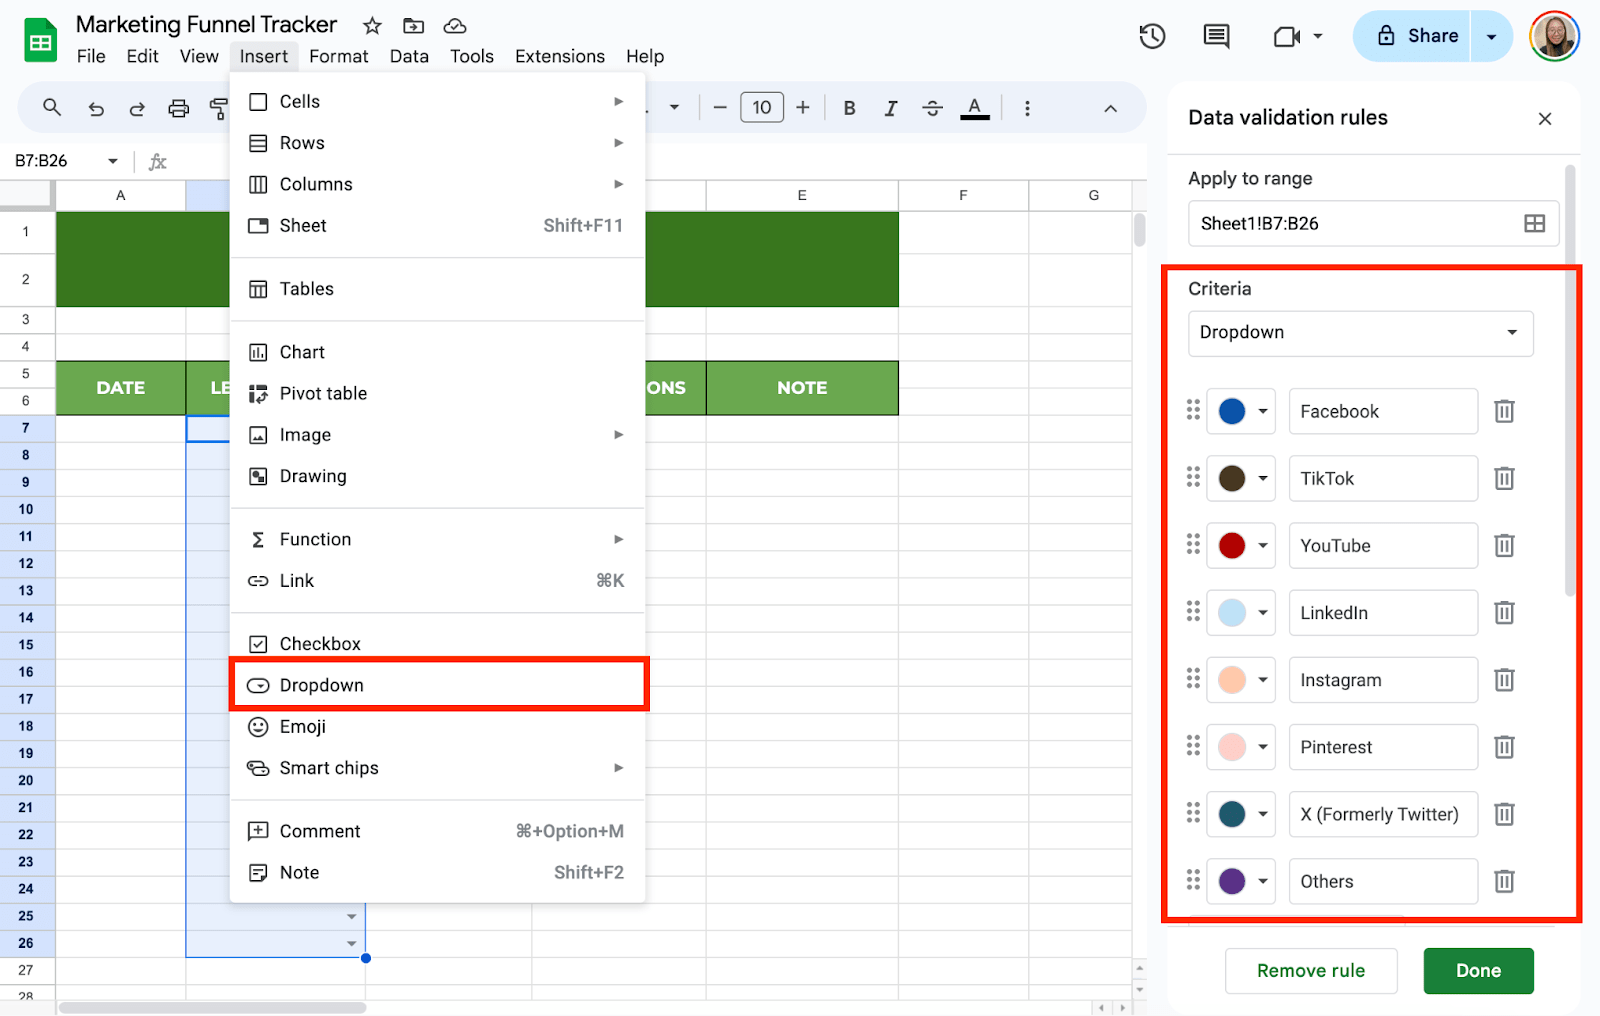This screenshot has height=1016, width=1600.
Task: Select Dropdown from the Insert menu
Action: click(438, 685)
